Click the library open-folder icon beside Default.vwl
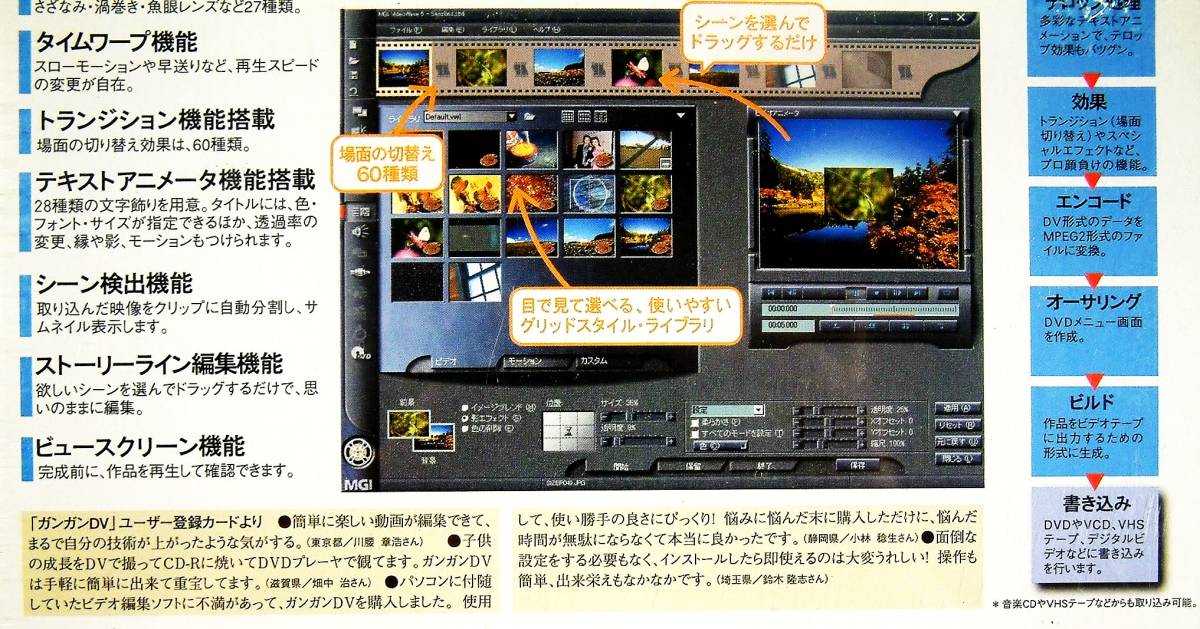 click(531, 117)
